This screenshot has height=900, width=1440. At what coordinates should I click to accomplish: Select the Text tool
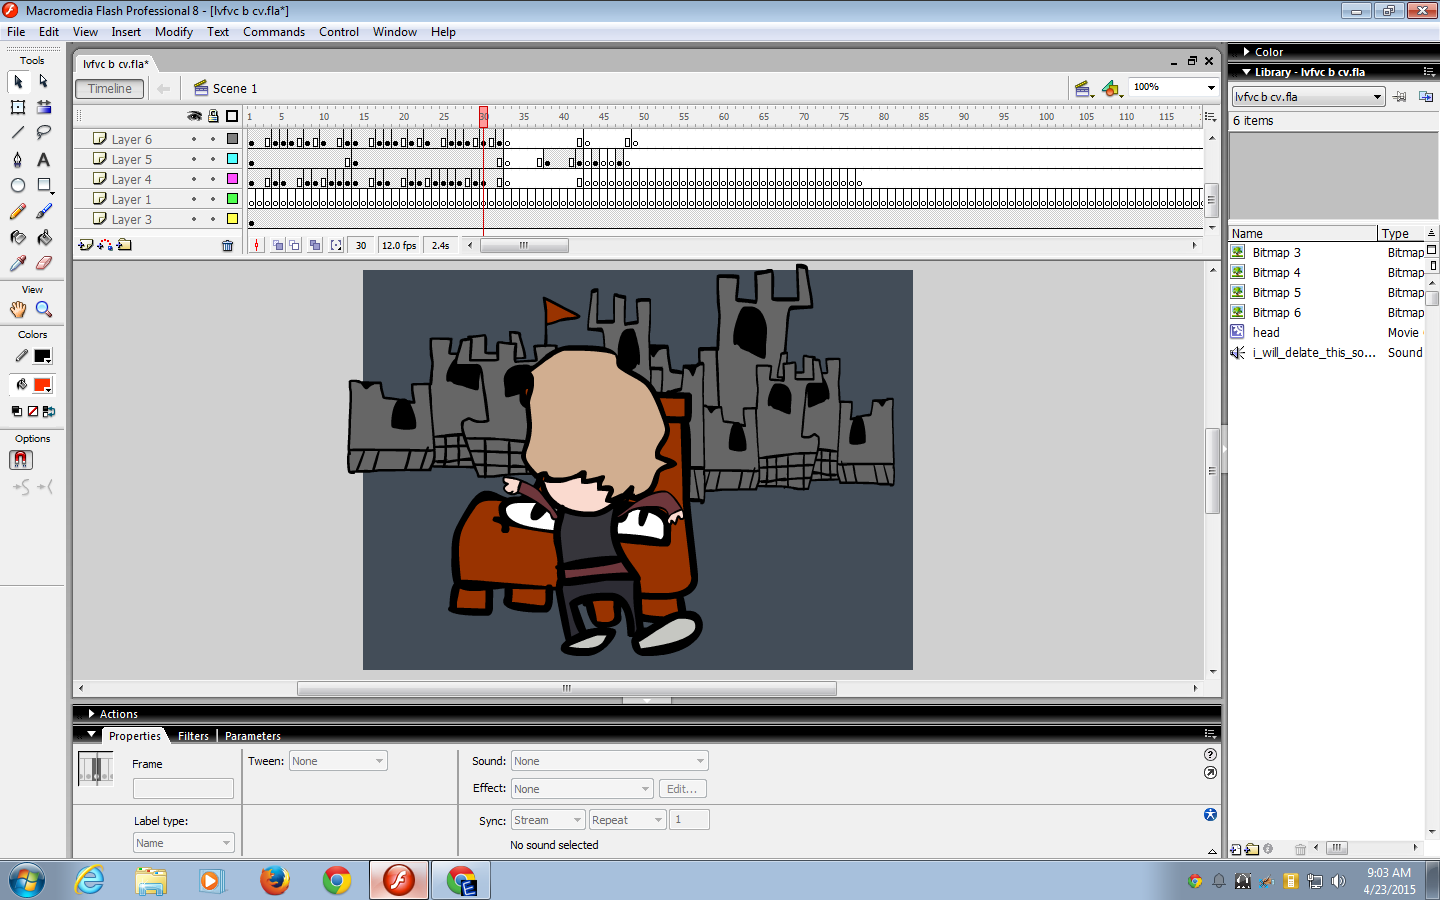tap(44, 159)
